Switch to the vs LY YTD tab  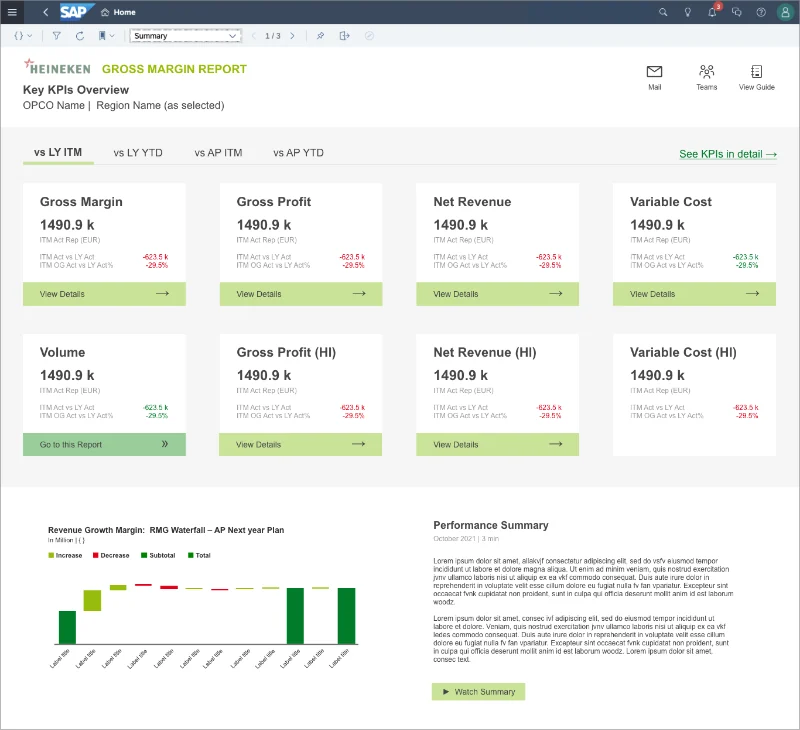[138, 153]
